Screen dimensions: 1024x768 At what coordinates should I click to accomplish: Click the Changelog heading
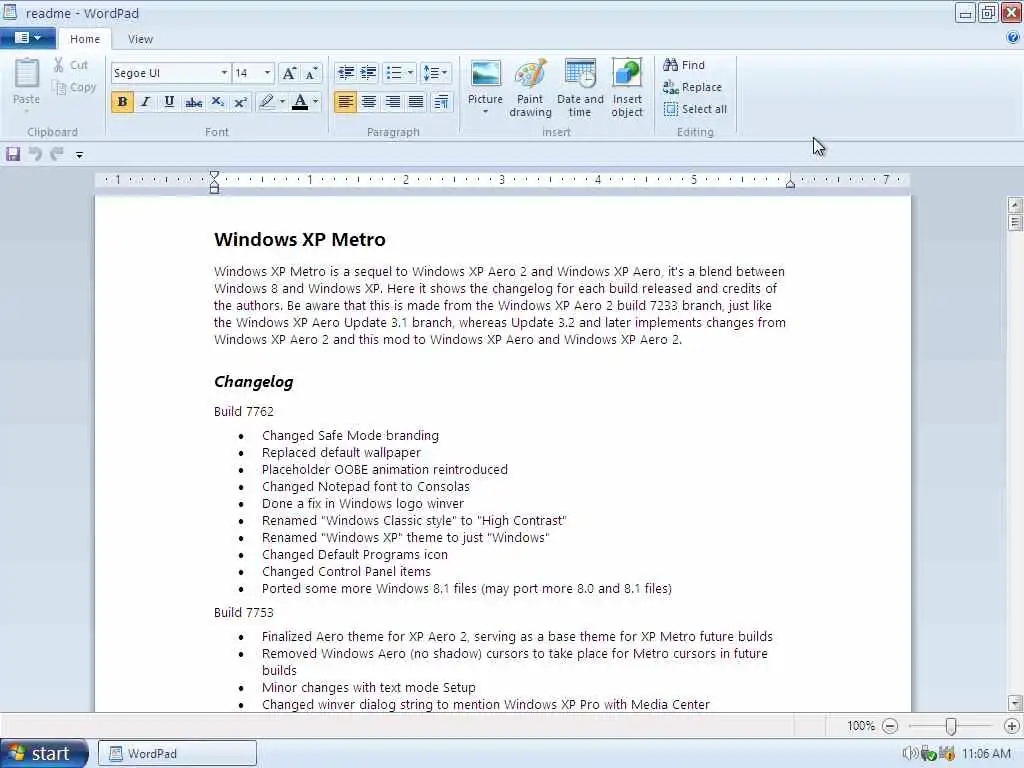click(x=253, y=382)
